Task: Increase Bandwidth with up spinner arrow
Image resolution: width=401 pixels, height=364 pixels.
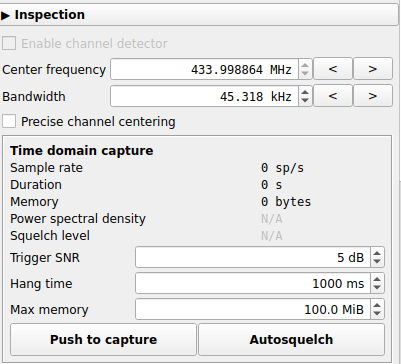Action: (x=305, y=92)
